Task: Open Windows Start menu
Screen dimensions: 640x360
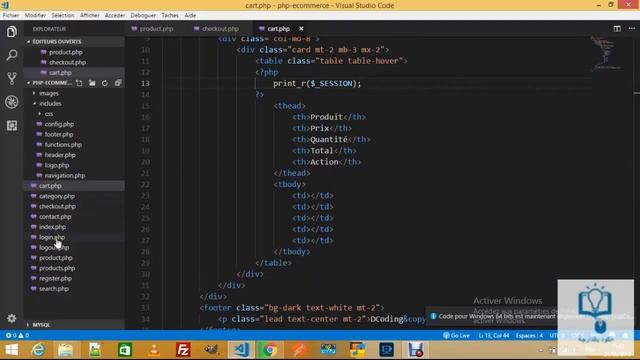Action: pos(11,350)
